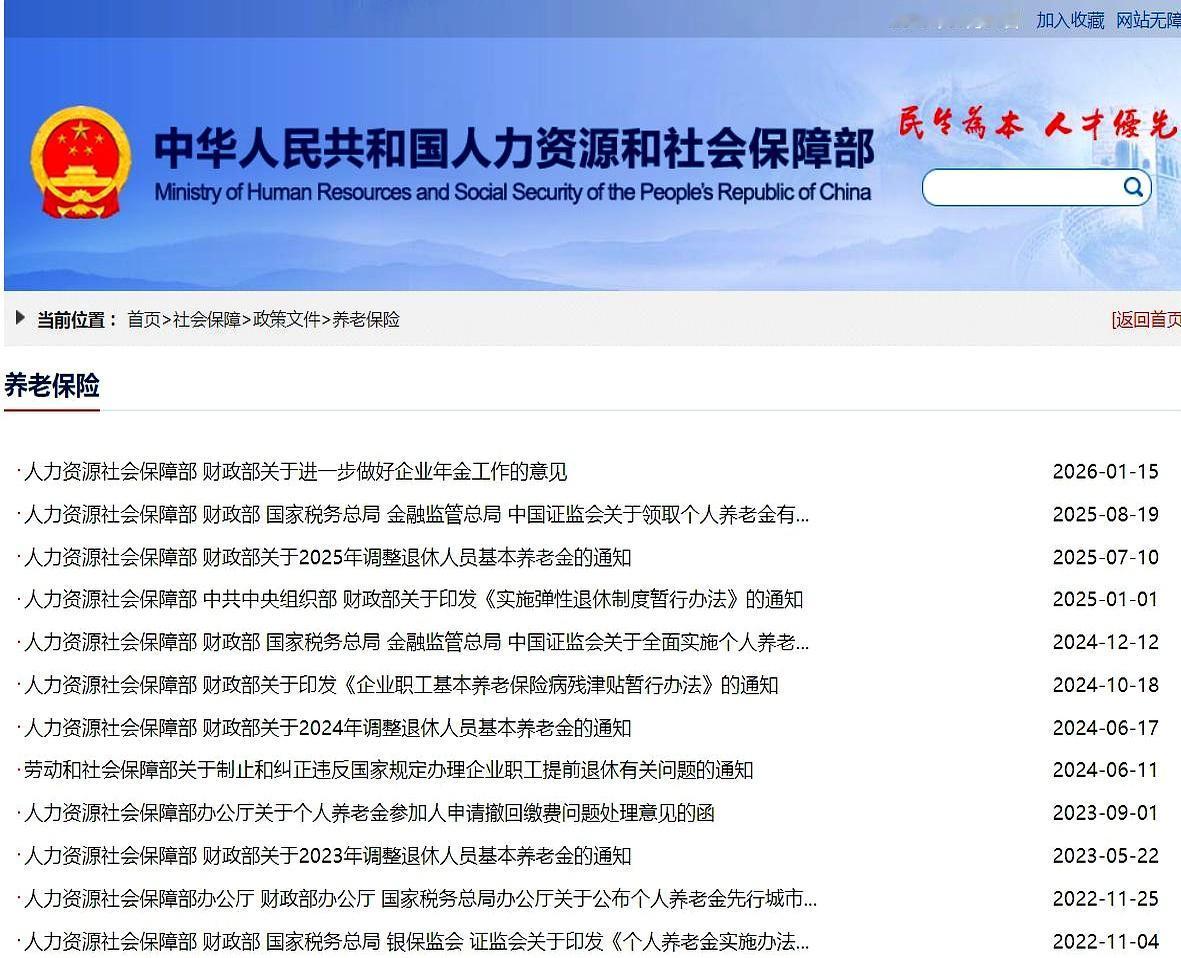This screenshot has height=958, width=1181.
Task: Open 个人养老金撤回缴费问题处理意见的函
Action: (369, 813)
